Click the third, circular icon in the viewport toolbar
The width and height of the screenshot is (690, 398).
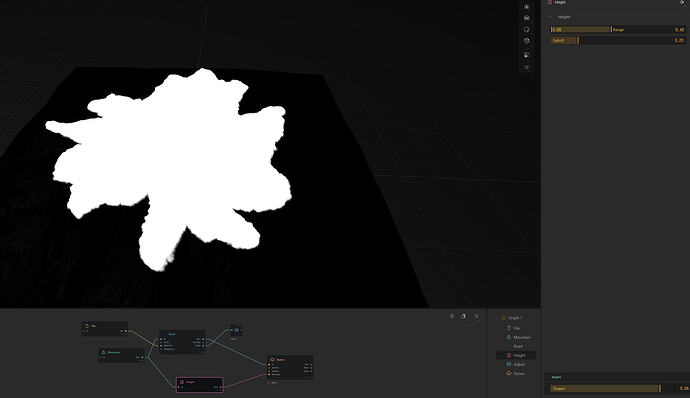527,29
